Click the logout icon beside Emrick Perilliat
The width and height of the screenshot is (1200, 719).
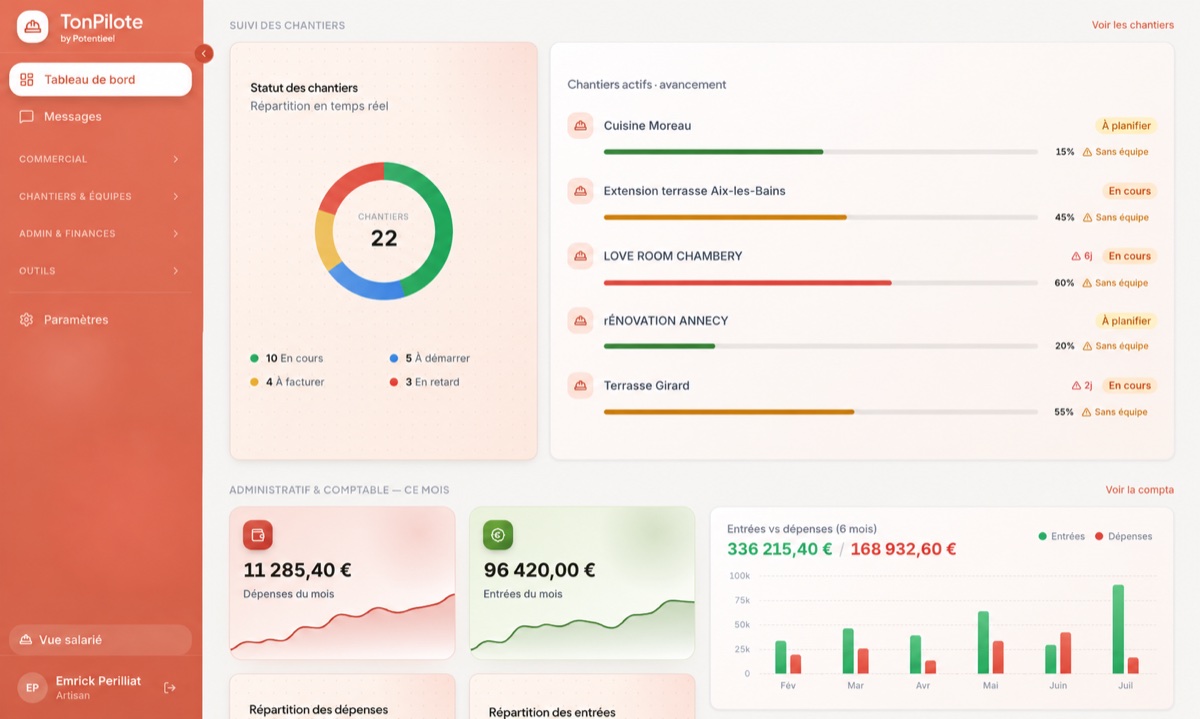[170, 687]
